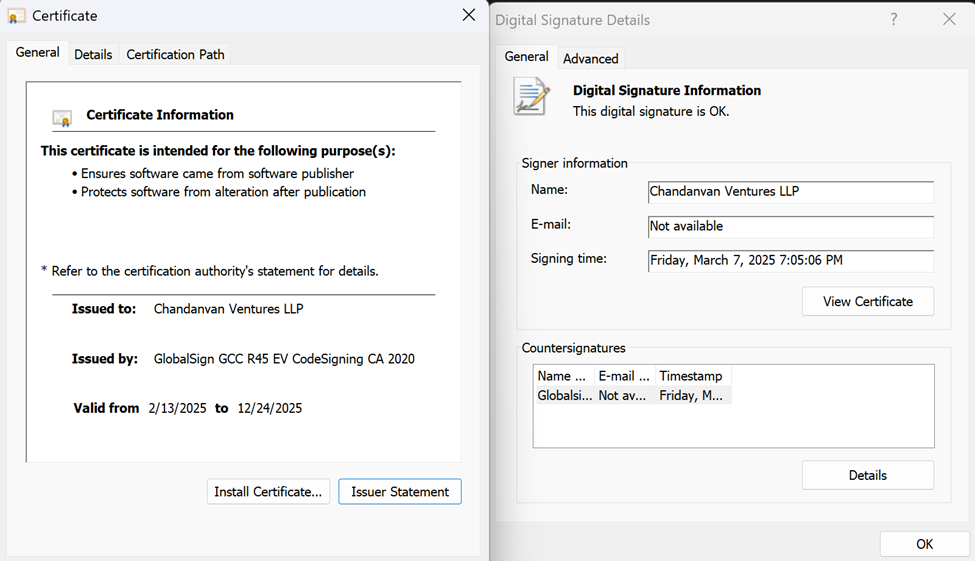
Task: Close the Digital Signature Details dialog
Action: click(x=949, y=19)
